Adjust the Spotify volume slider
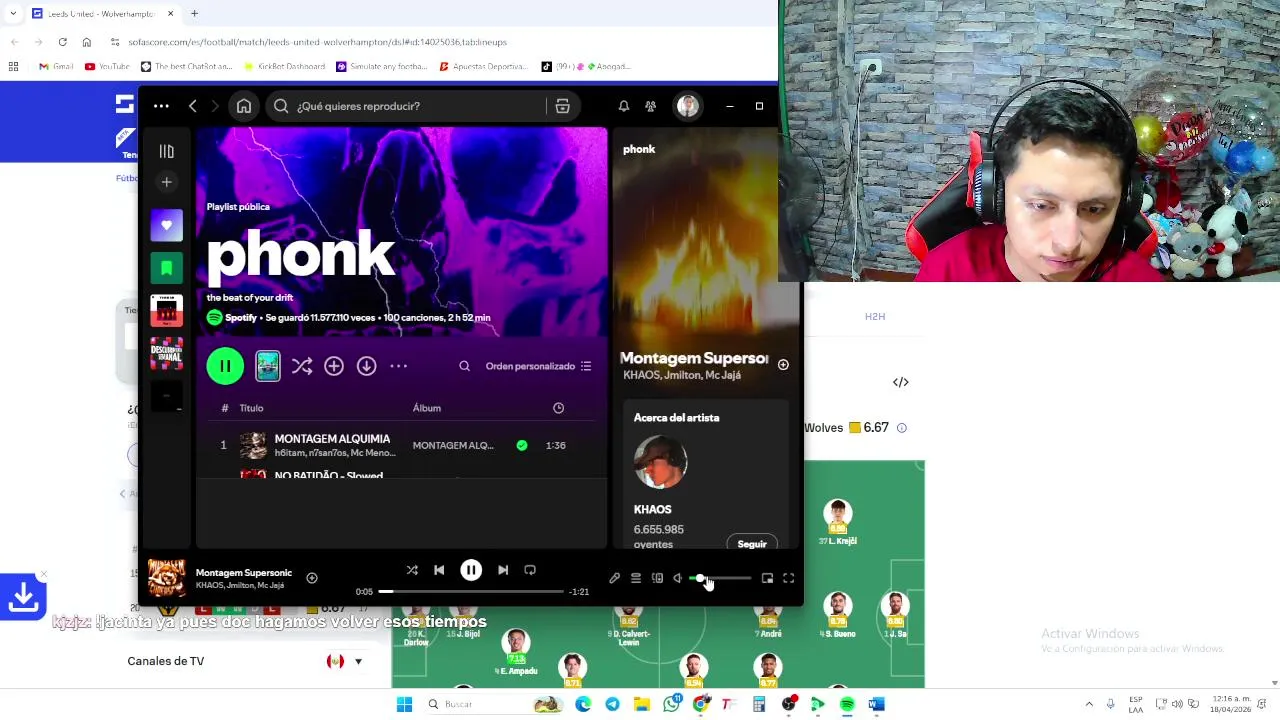This screenshot has height=720, width=1280. click(x=720, y=578)
